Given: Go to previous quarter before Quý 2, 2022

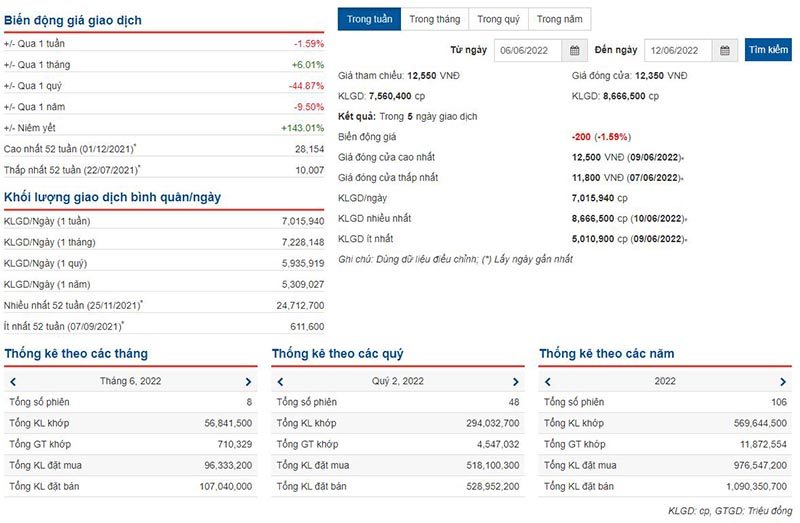Looking at the screenshot, I should tap(281, 381).
